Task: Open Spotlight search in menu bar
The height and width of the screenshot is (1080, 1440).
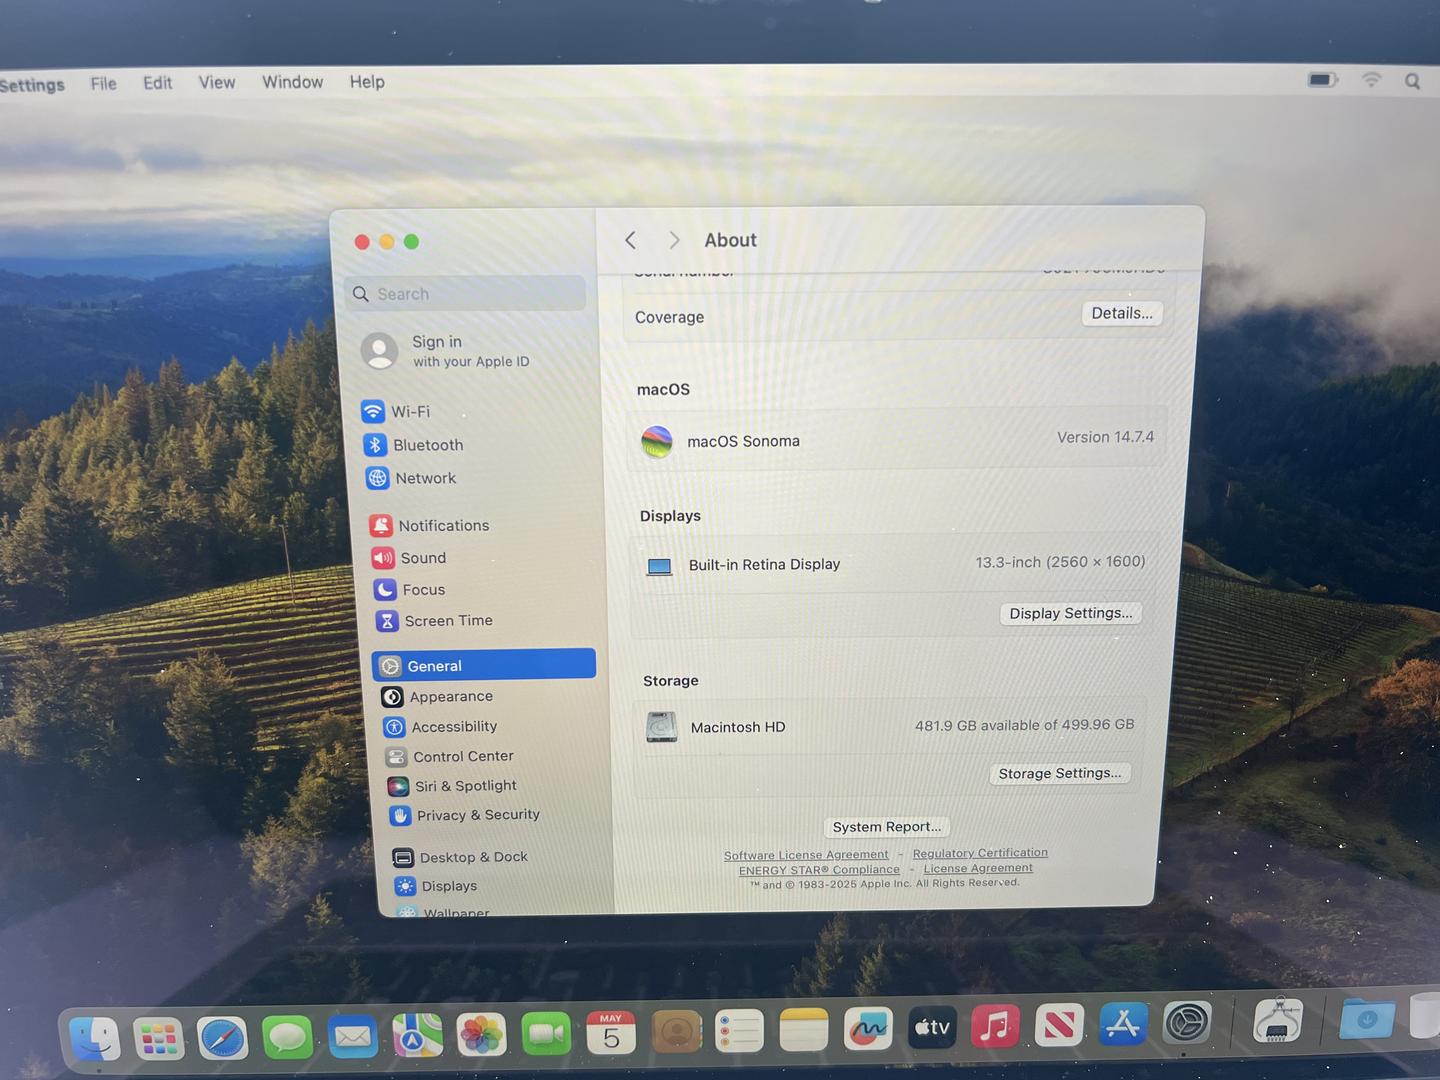Action: pos(1412,80)
